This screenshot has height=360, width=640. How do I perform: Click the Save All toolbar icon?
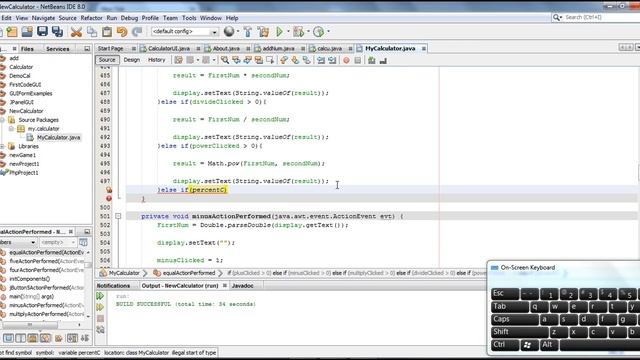pos(57,31)
